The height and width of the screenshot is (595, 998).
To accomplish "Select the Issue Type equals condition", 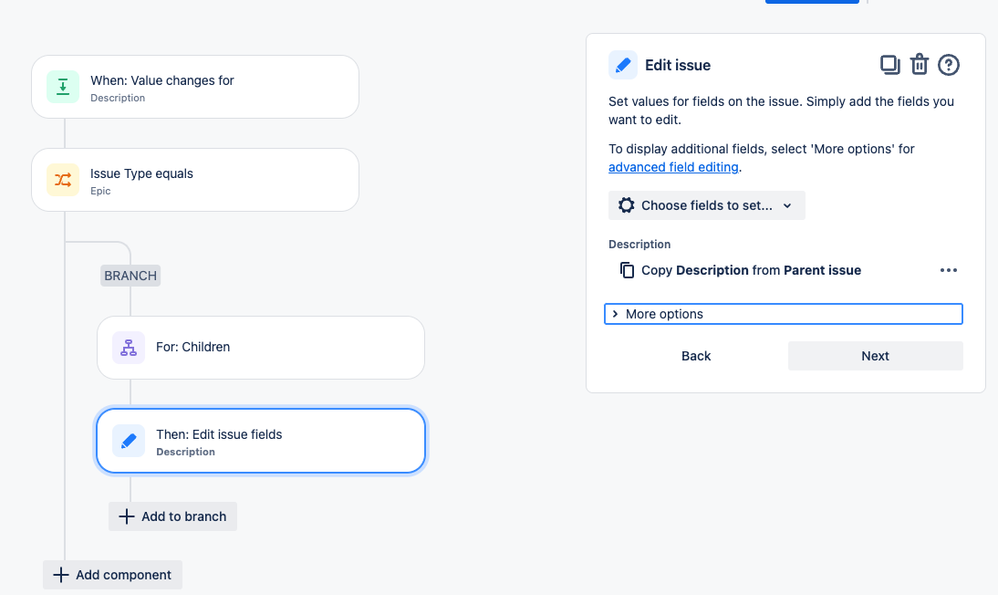I will pos(195,180).
